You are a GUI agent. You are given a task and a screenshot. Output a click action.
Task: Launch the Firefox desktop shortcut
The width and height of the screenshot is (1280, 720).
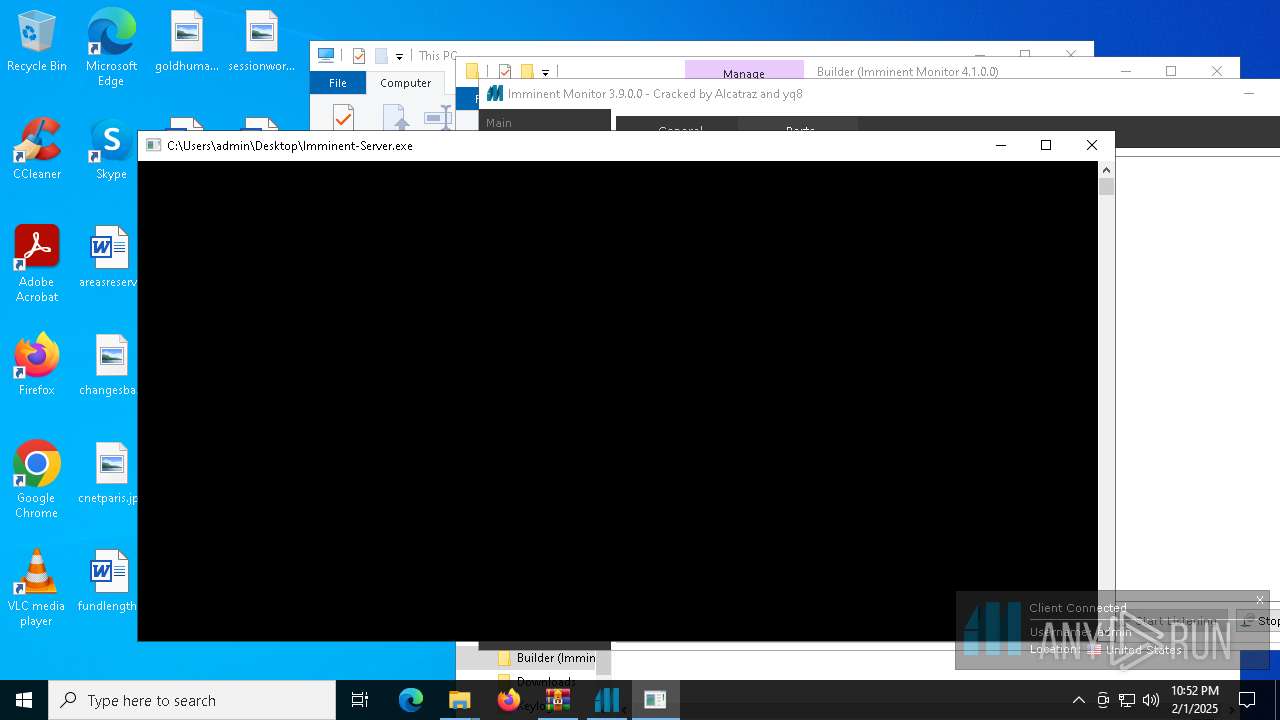coord(36,365)
